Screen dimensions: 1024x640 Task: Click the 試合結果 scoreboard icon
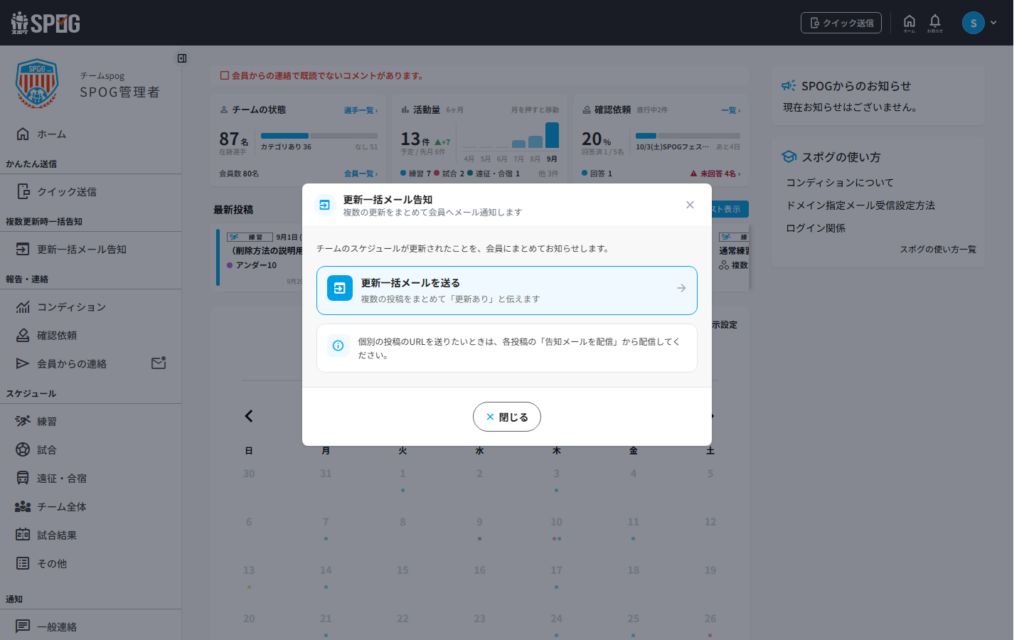pos(23,535)
